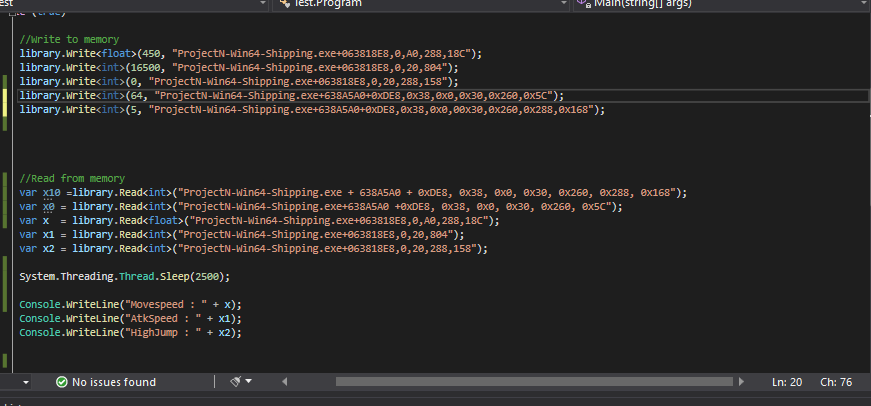Screen dimensions: 871x406
Task: Click the green check health indicator icon
Action: tap(62, 382)
